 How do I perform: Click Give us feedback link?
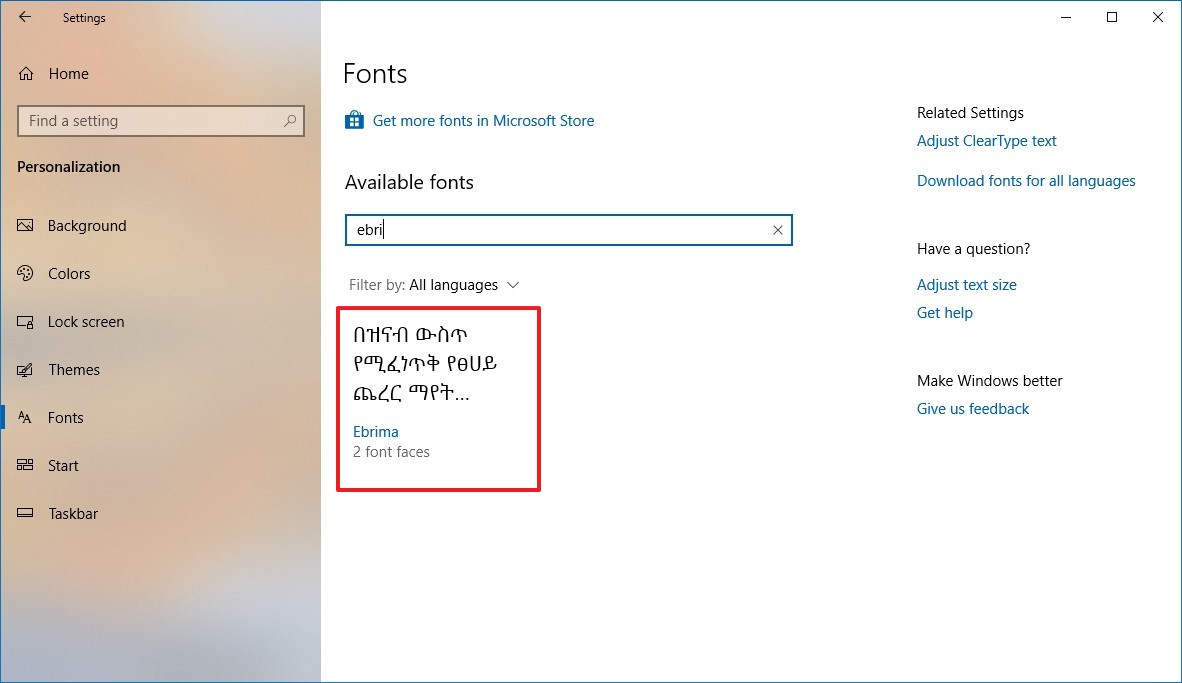pos(972,409)
